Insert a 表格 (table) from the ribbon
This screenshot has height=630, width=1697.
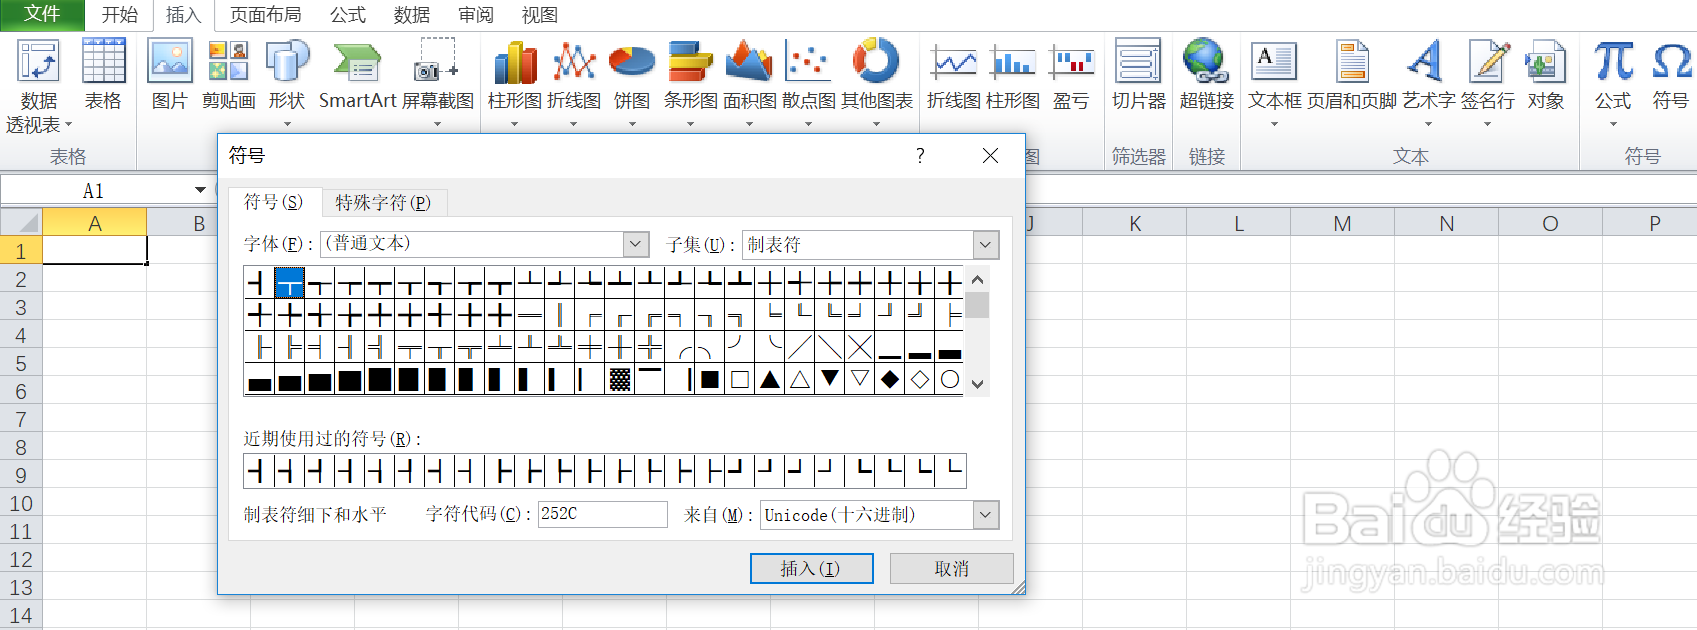click(x=103, y=75)
